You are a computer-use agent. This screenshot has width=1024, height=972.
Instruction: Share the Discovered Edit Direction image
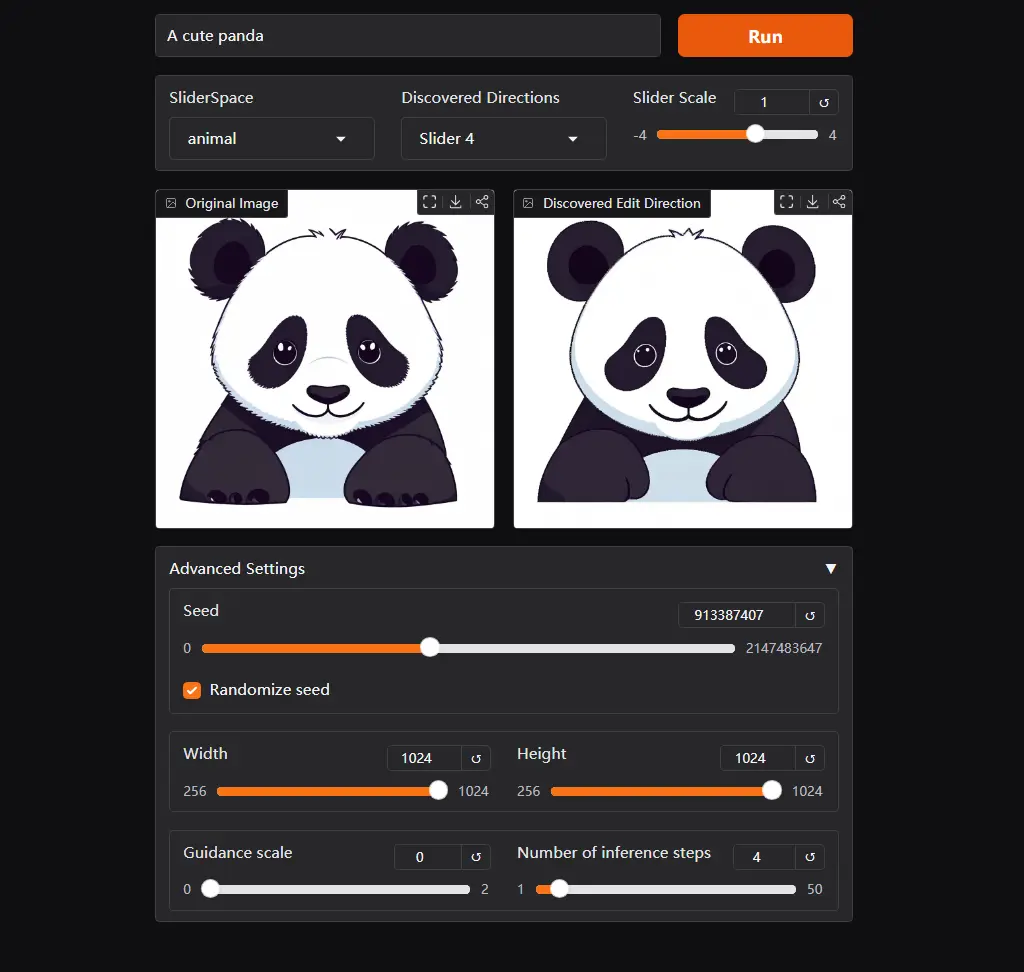pyautogui.click(x=839, y=202)
